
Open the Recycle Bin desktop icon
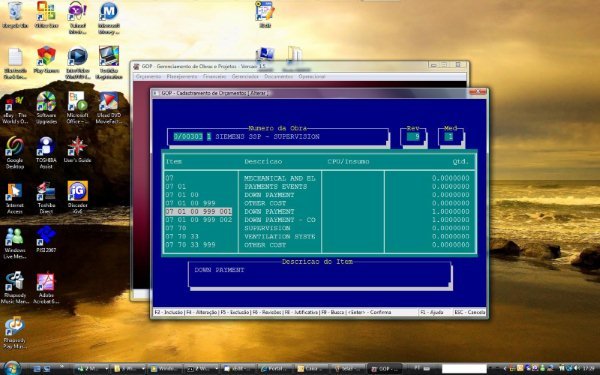click(15, 15)
